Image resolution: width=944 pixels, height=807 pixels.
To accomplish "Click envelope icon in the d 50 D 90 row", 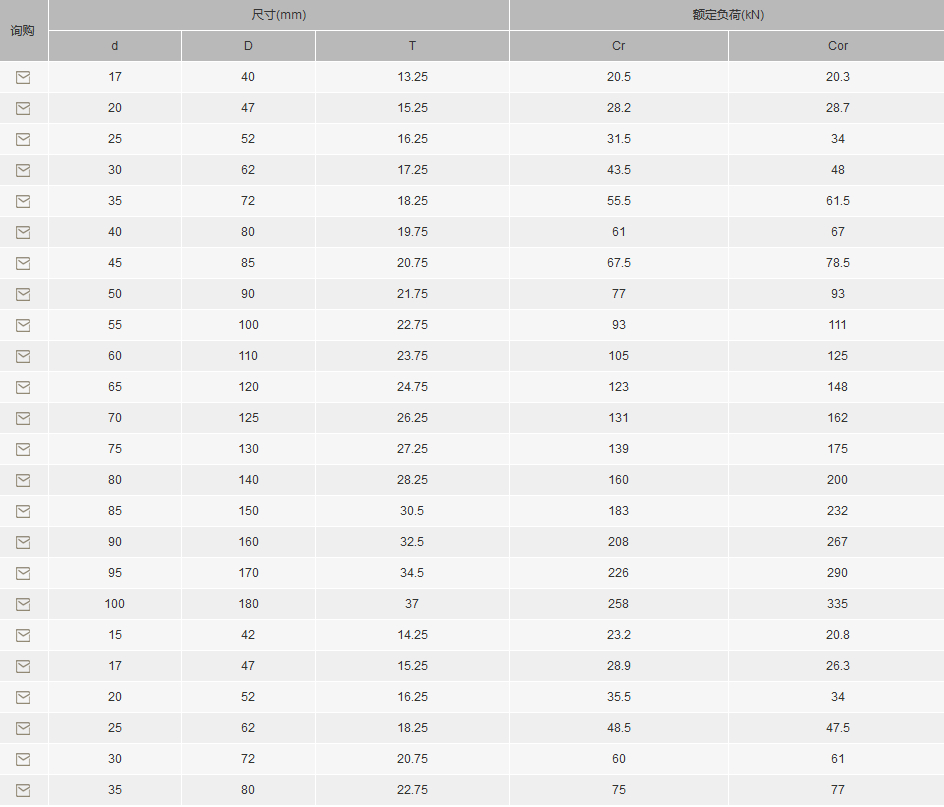I will click(23, 294).
